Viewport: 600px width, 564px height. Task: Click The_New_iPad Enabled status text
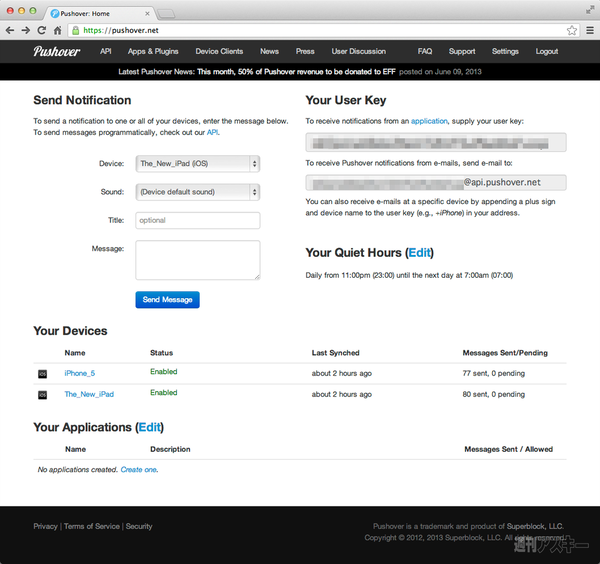(164, 393)
